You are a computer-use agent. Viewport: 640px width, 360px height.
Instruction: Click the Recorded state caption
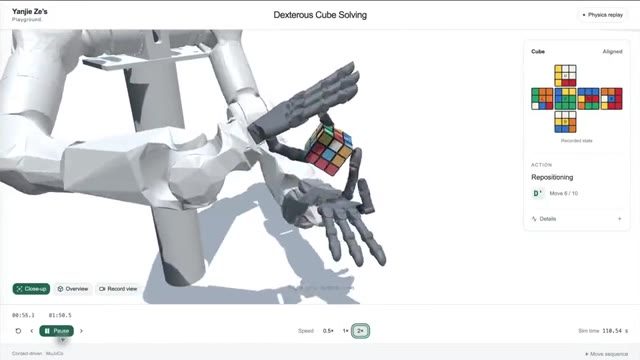[576, 141]
